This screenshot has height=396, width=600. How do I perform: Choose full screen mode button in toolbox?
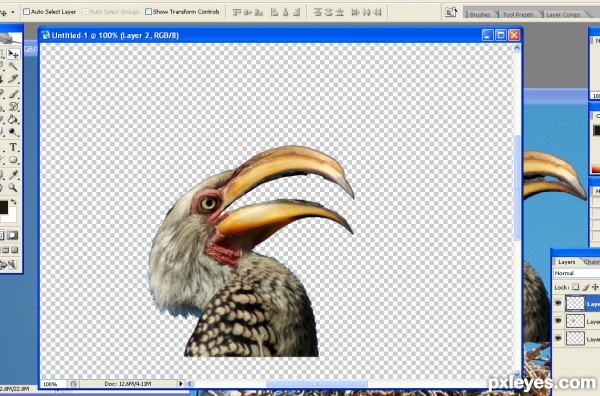15,250
